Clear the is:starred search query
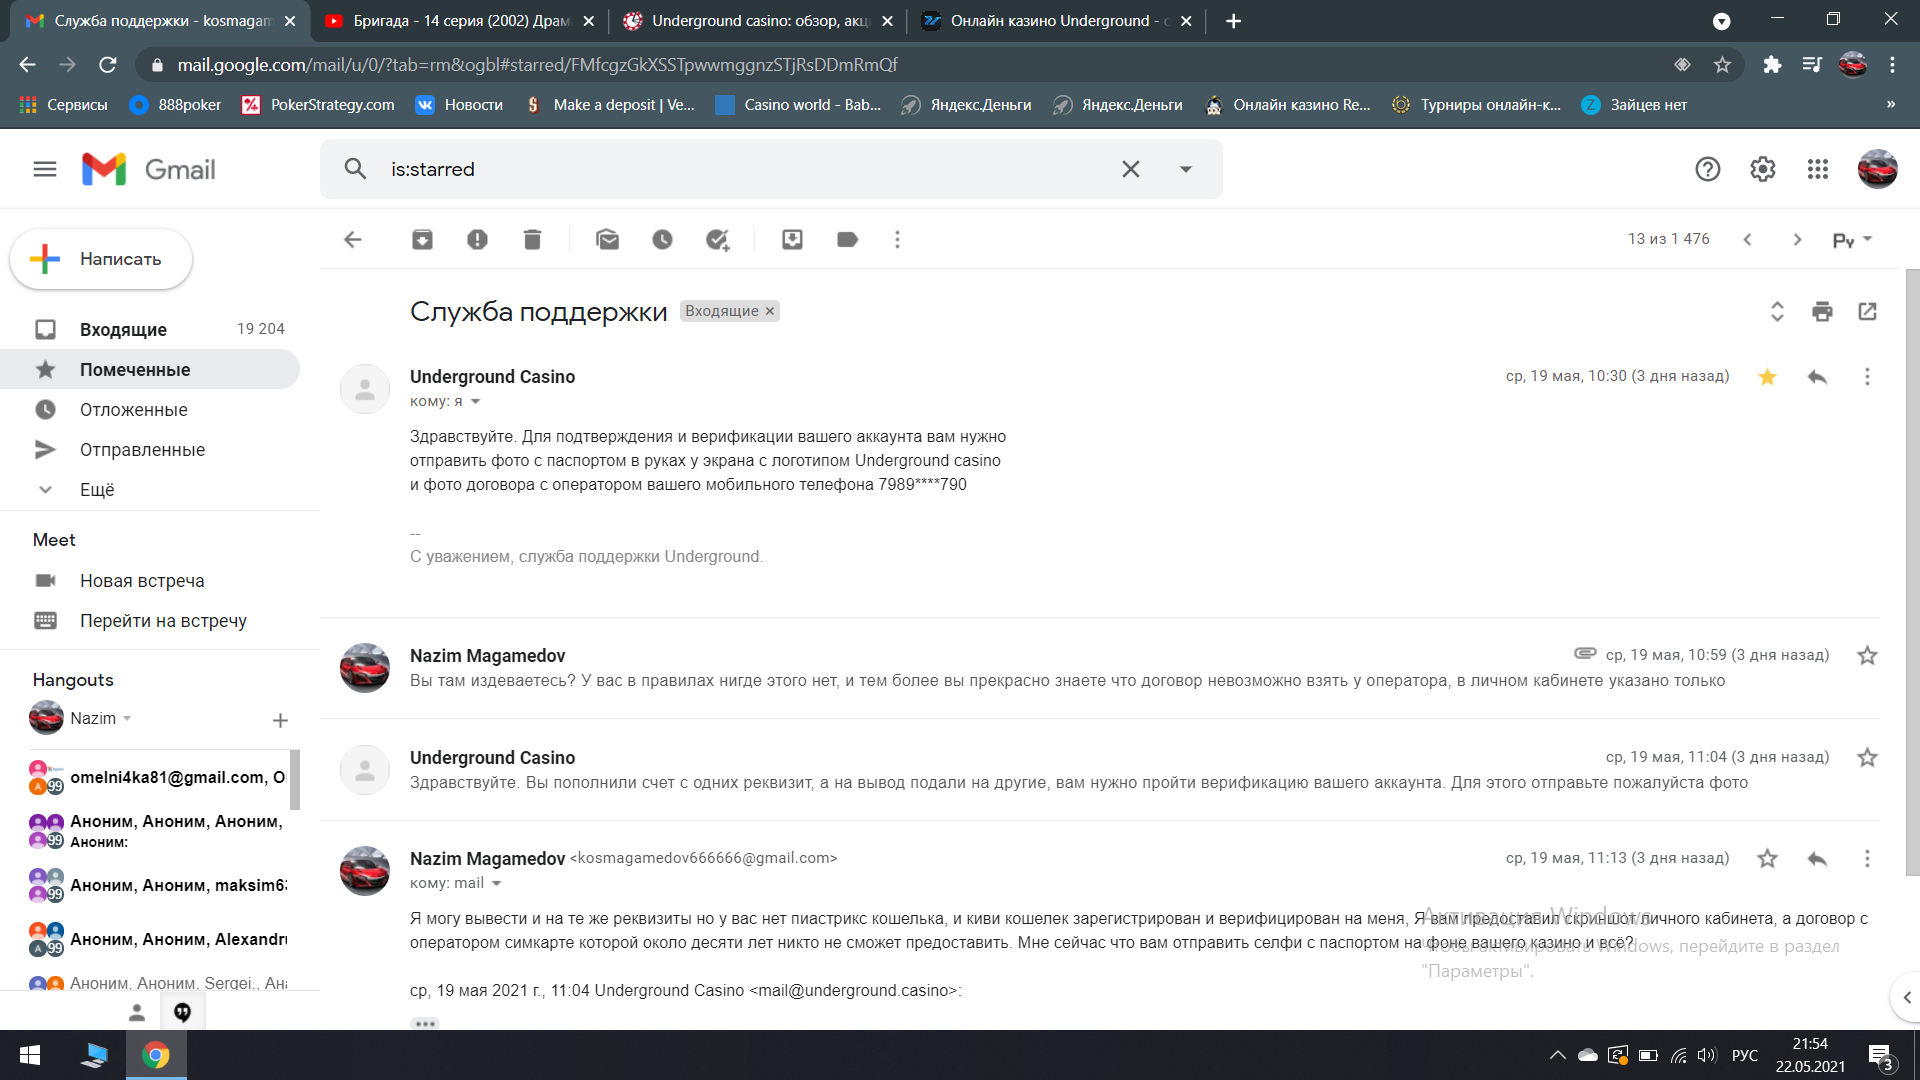This screenshot has width=1920, height=1080. [1130, 169]
